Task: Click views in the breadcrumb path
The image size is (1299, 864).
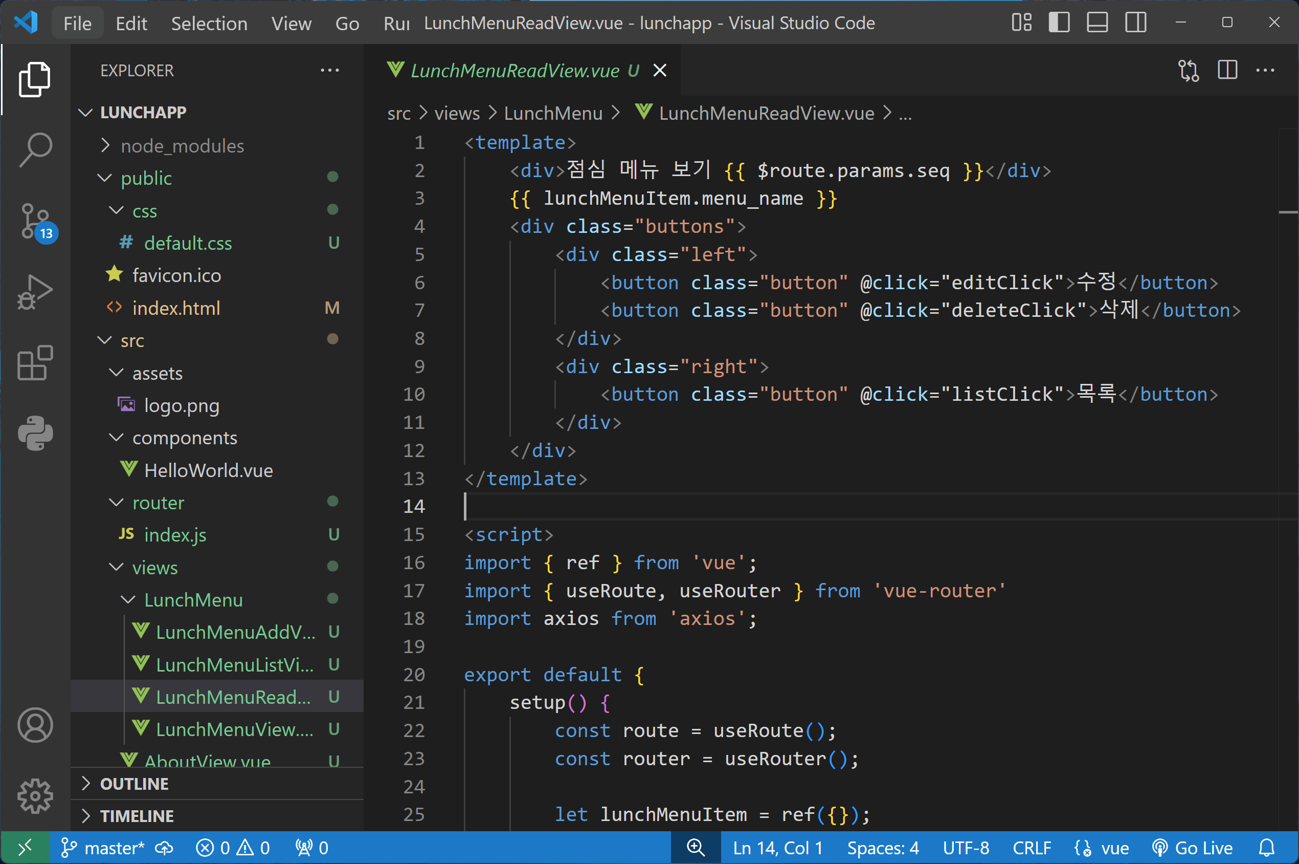Action: [457, 114]
